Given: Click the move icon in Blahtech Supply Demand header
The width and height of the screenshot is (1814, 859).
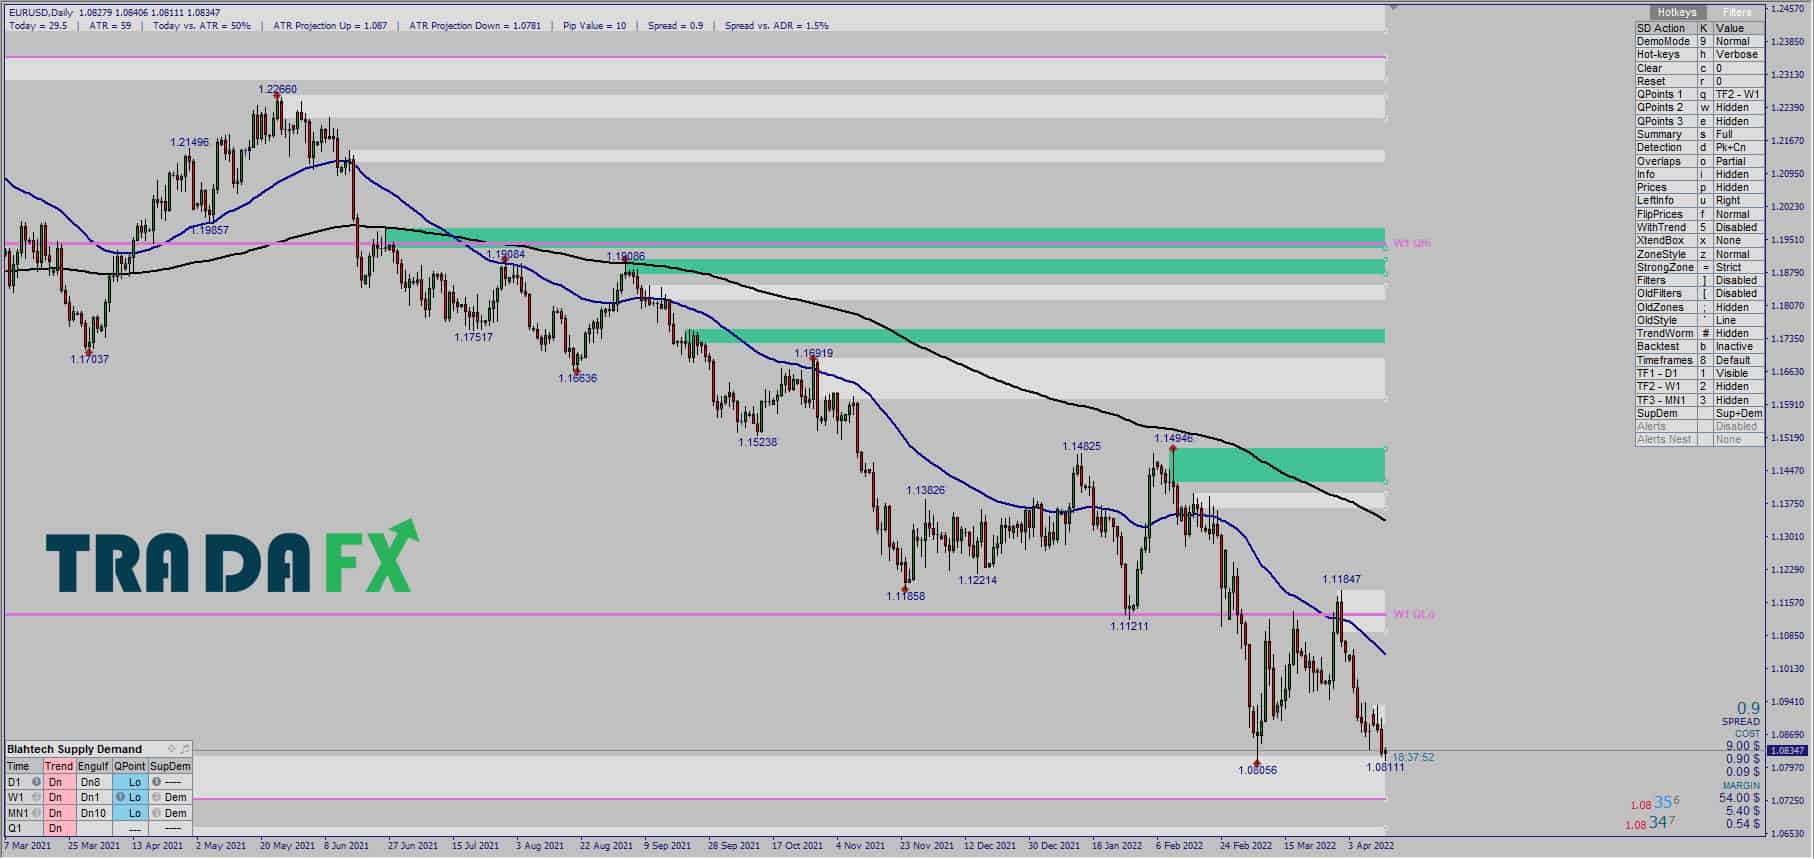Looking at the screenshot, I should pos(172,749).
